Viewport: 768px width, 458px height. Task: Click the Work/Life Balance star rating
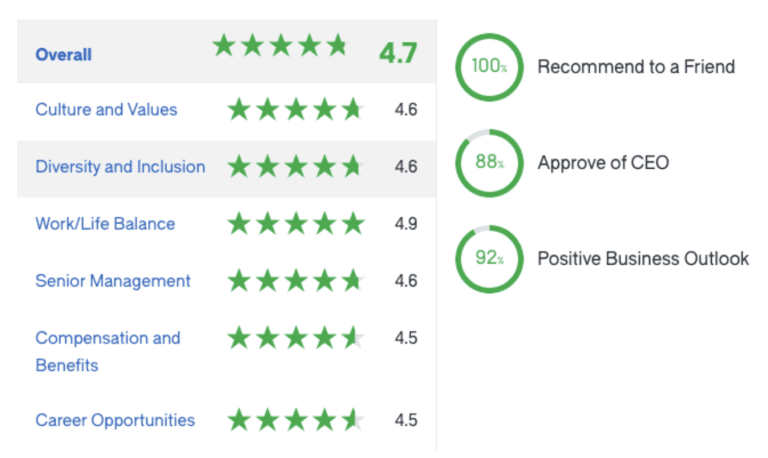click(x=296, y=223)
